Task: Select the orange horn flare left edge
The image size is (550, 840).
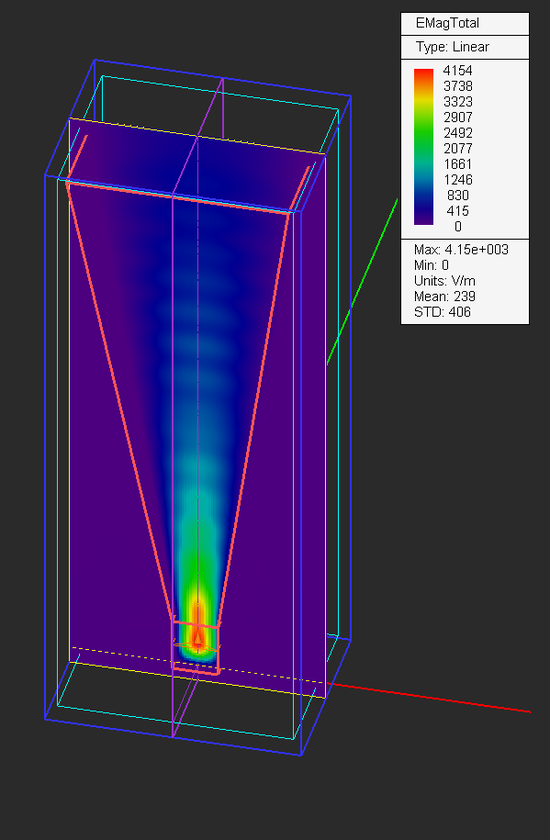Action: click(119, 402)
